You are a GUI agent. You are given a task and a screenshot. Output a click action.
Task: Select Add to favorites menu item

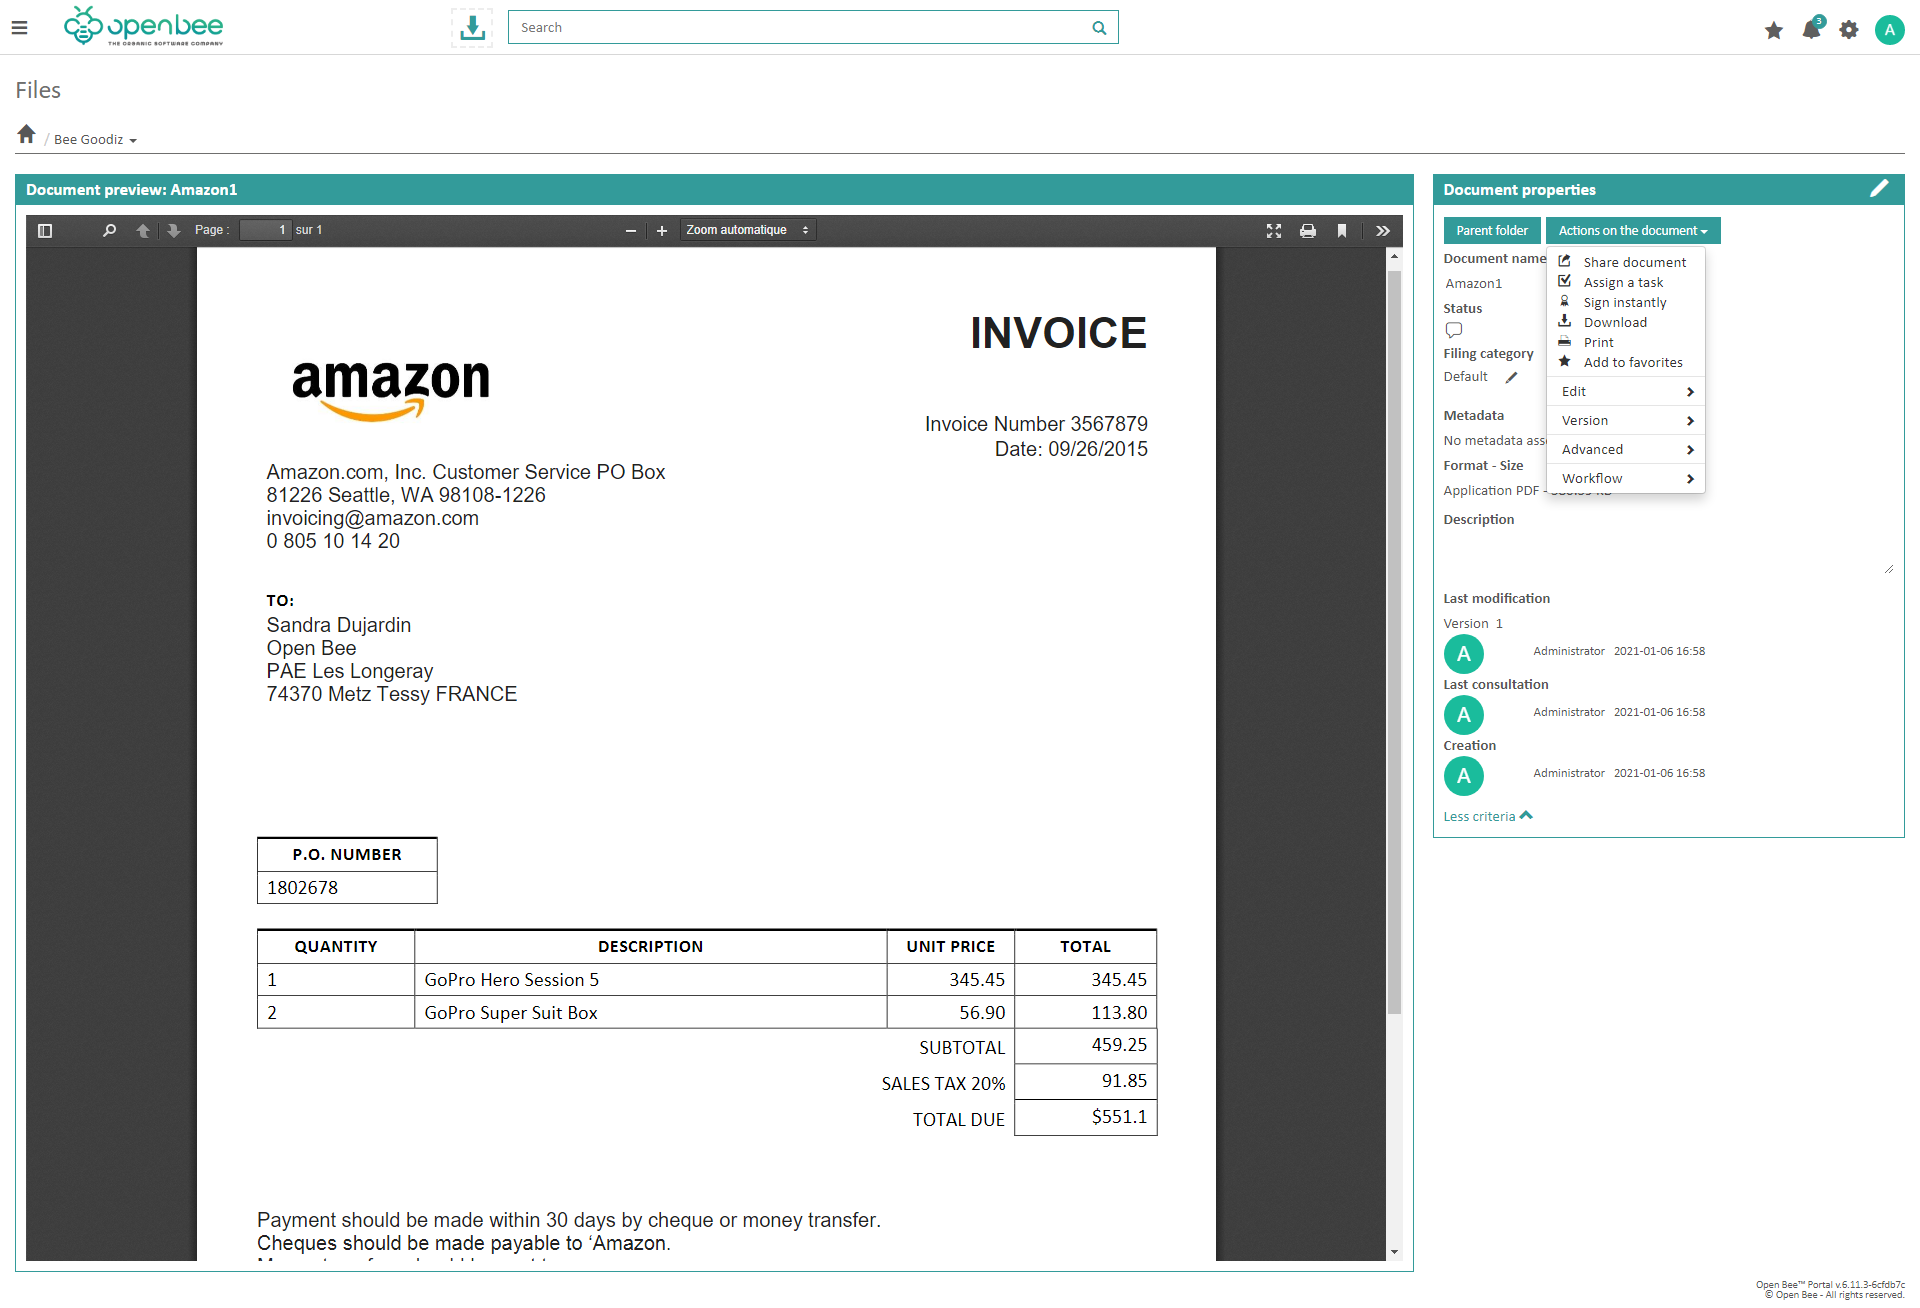click(1625, 362)
